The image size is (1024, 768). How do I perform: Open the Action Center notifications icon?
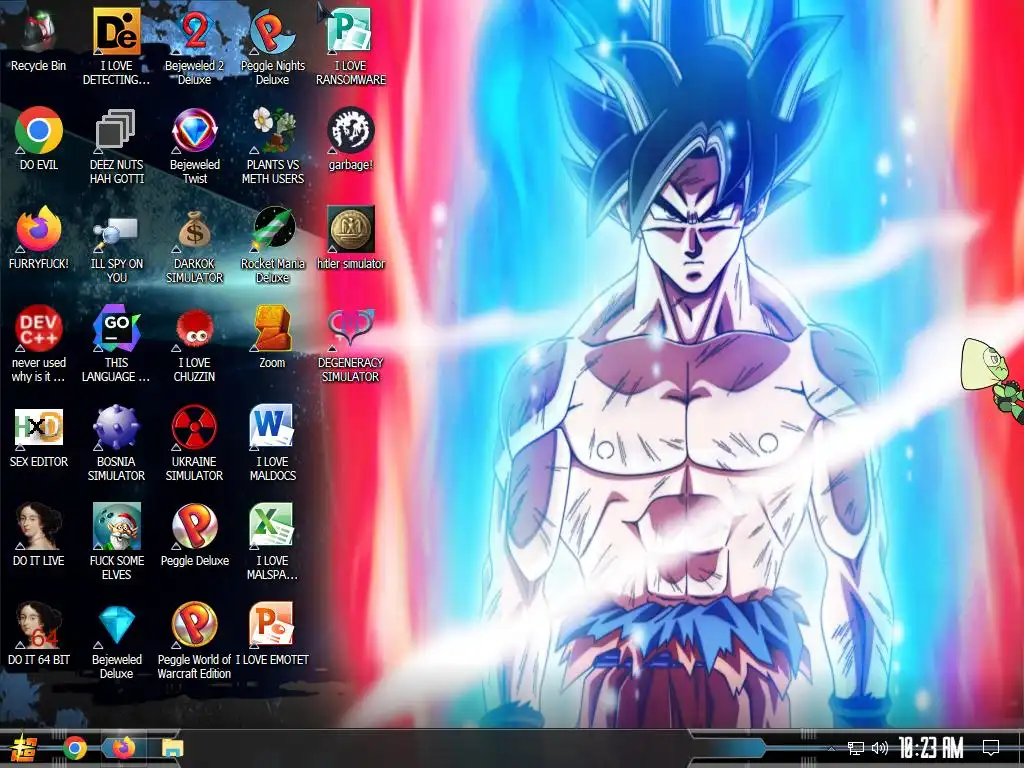click(991, 748)
